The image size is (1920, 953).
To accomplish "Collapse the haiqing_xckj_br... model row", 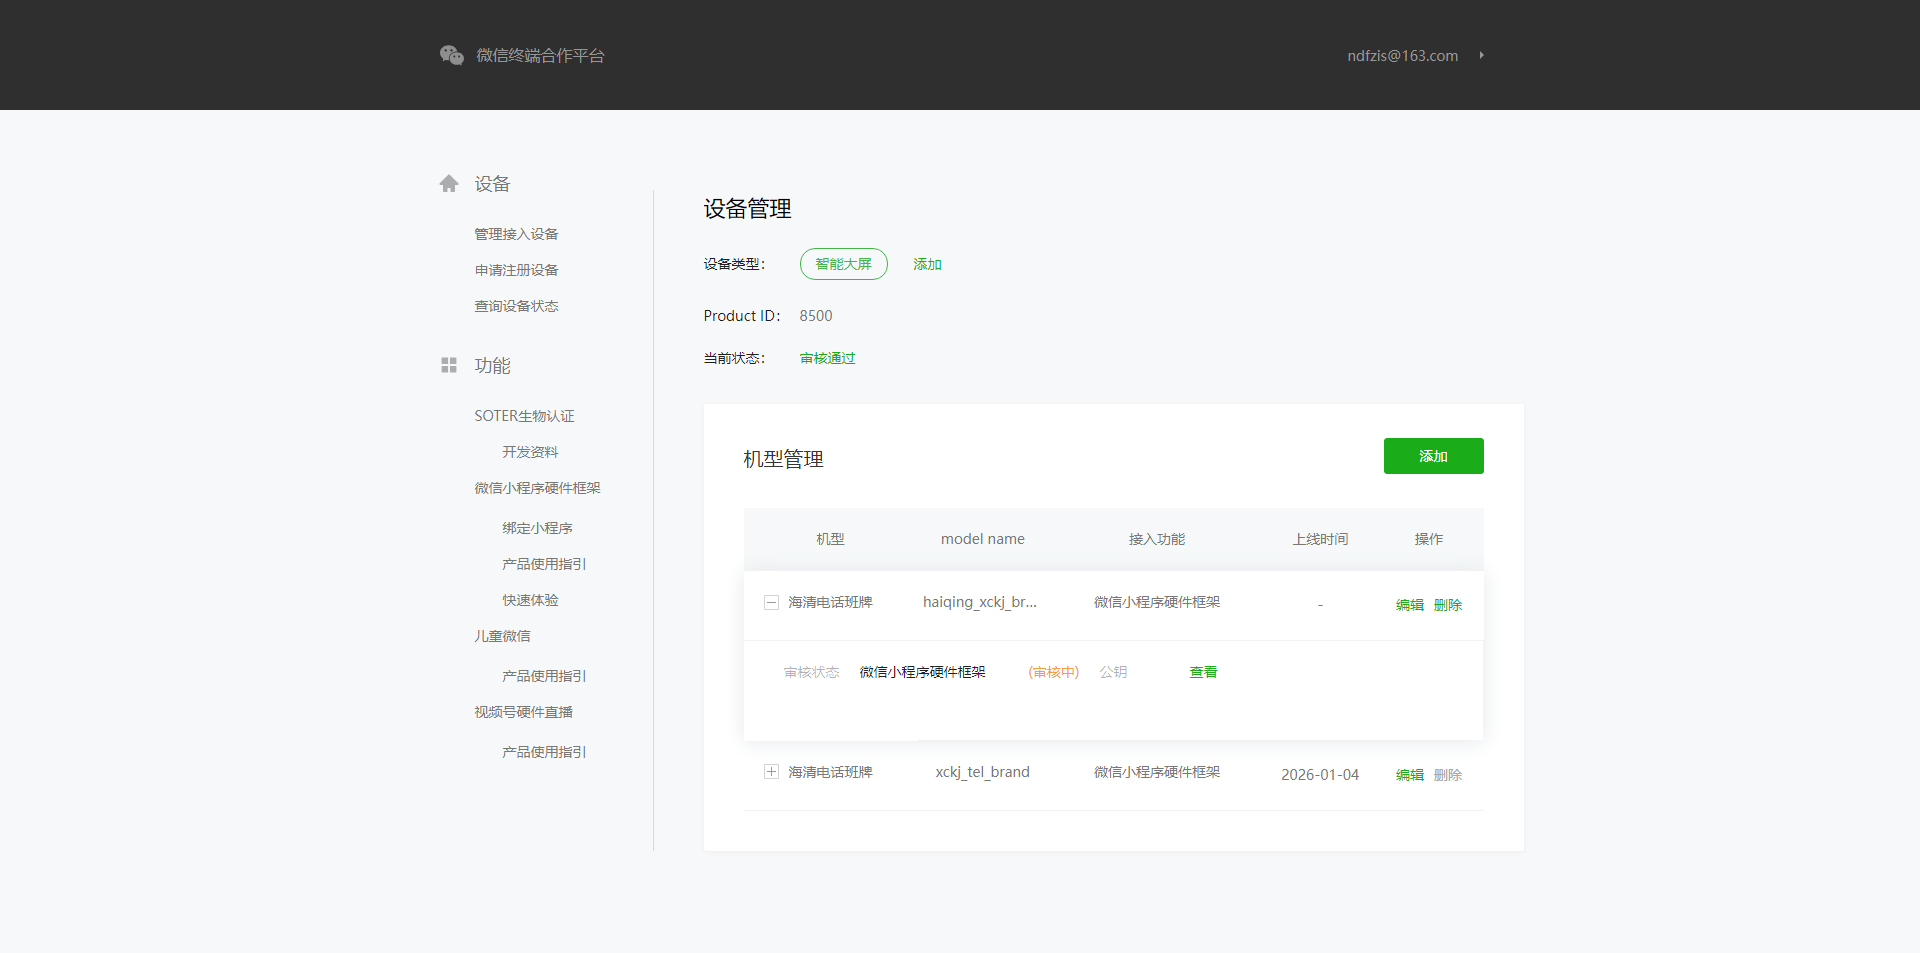I will pos(771,602).
